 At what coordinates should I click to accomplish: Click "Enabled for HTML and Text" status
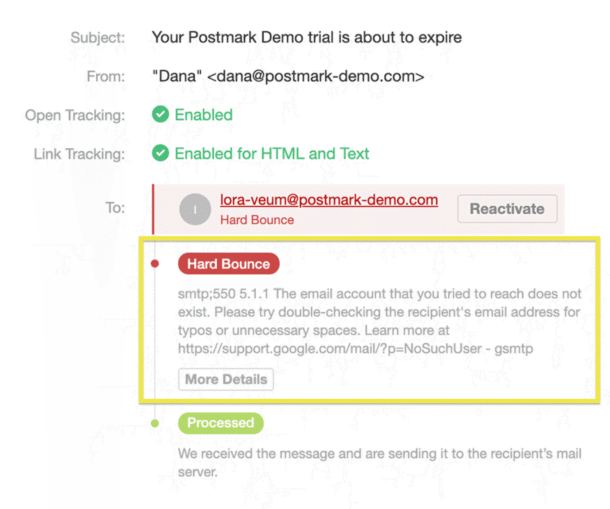point(272,154)
